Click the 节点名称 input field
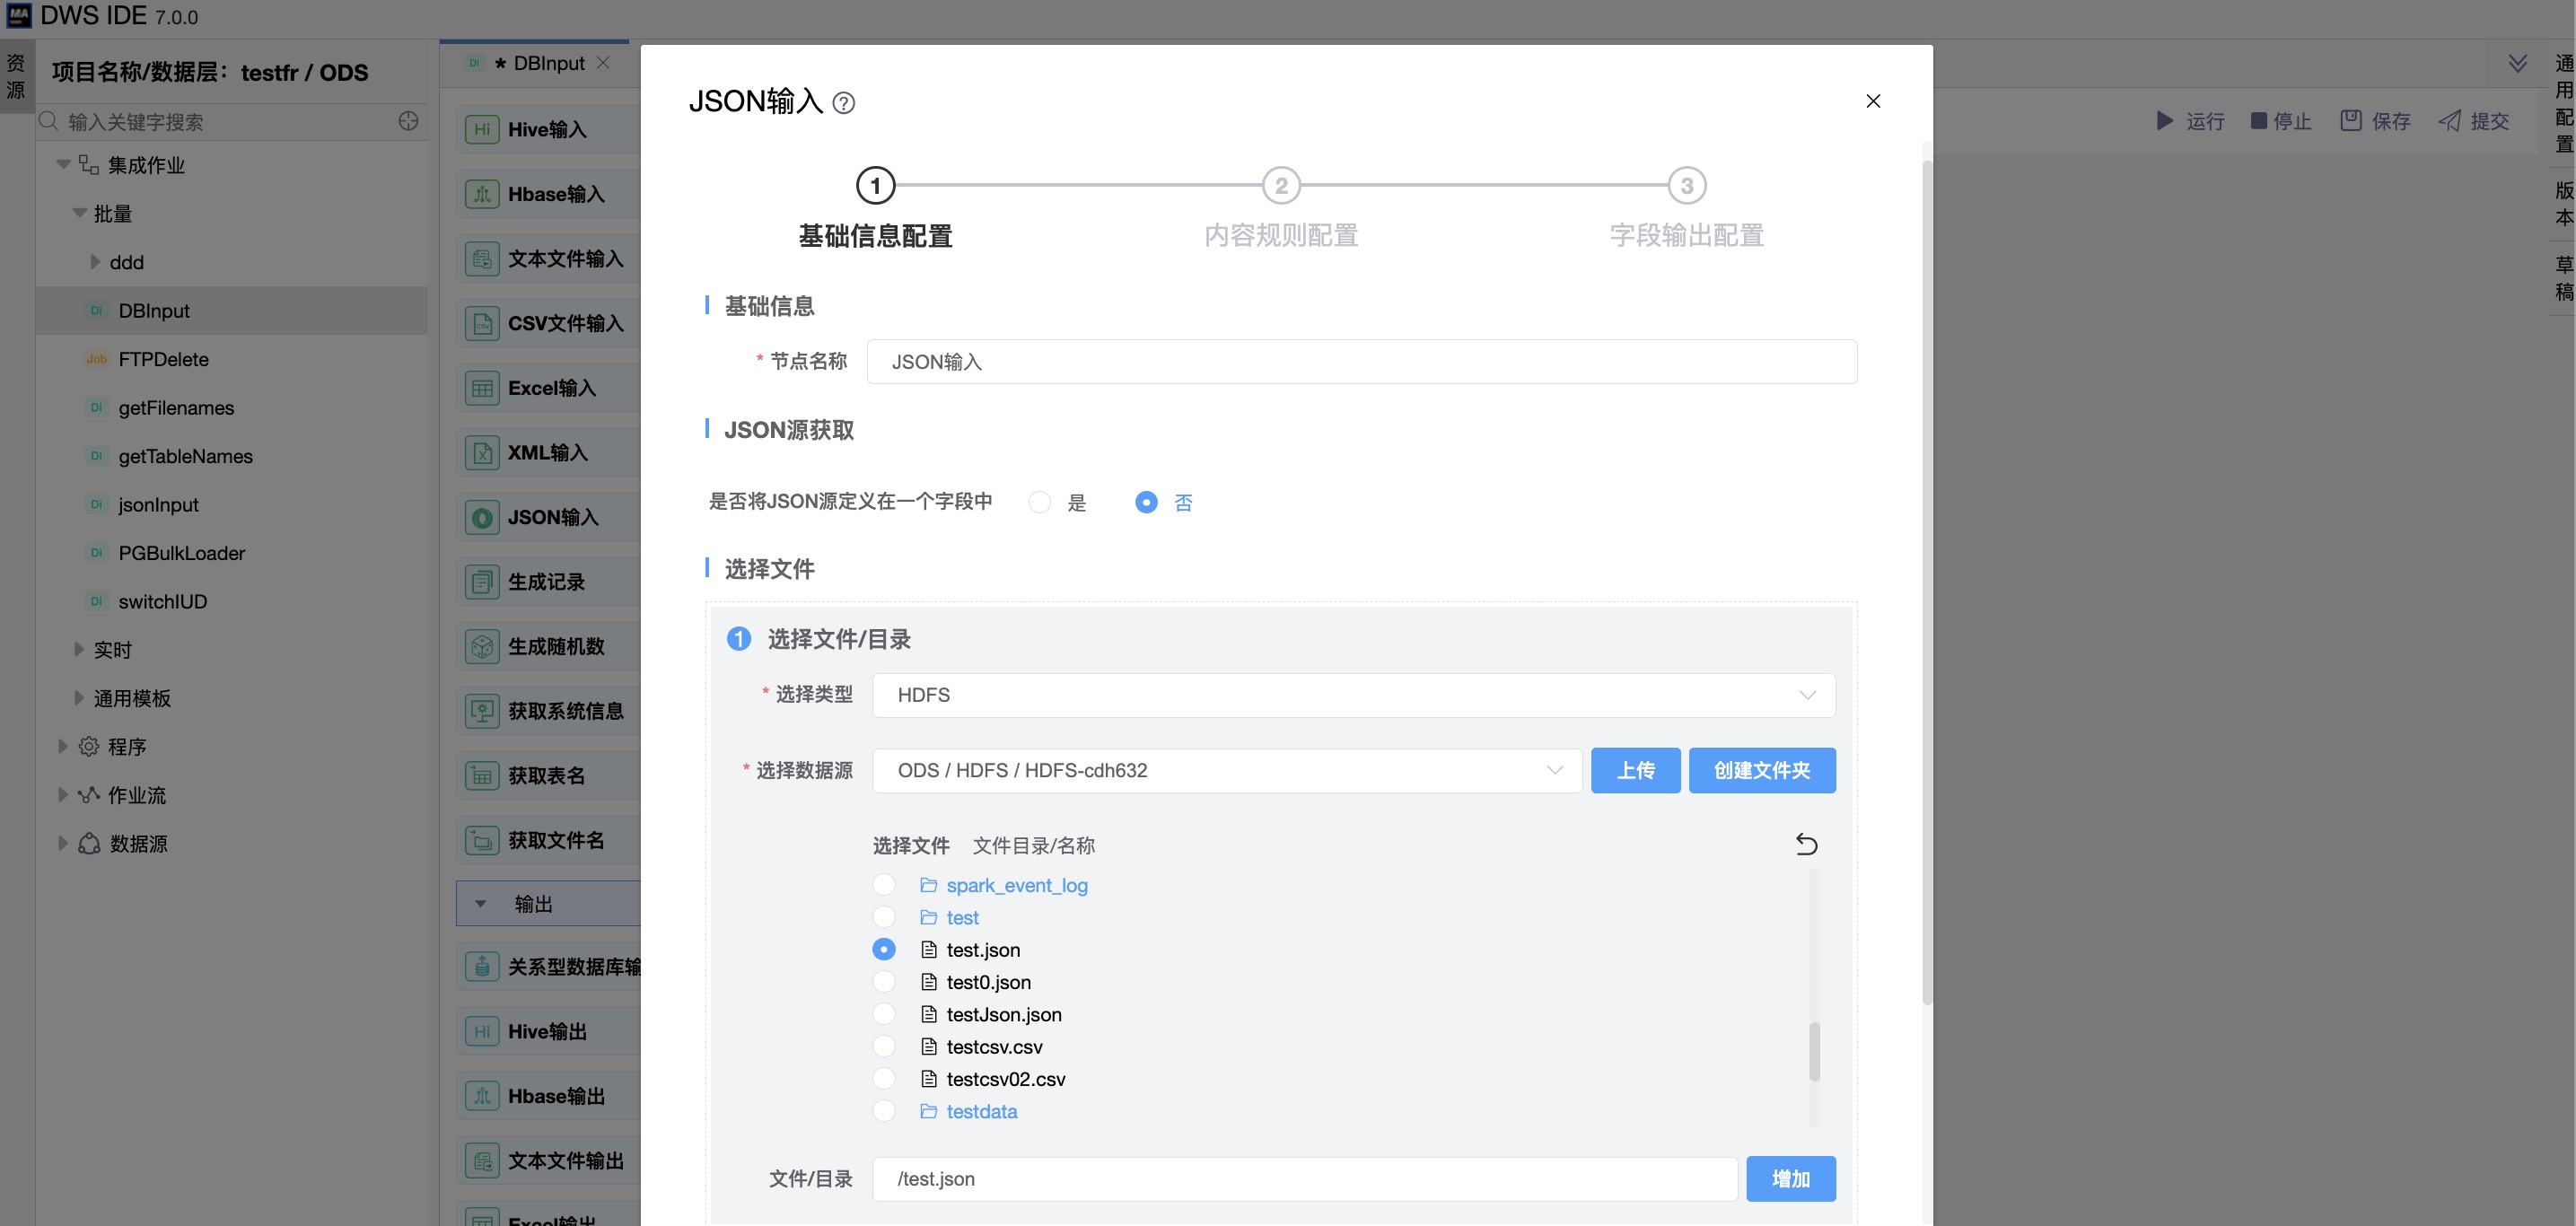 [1360, 362]
